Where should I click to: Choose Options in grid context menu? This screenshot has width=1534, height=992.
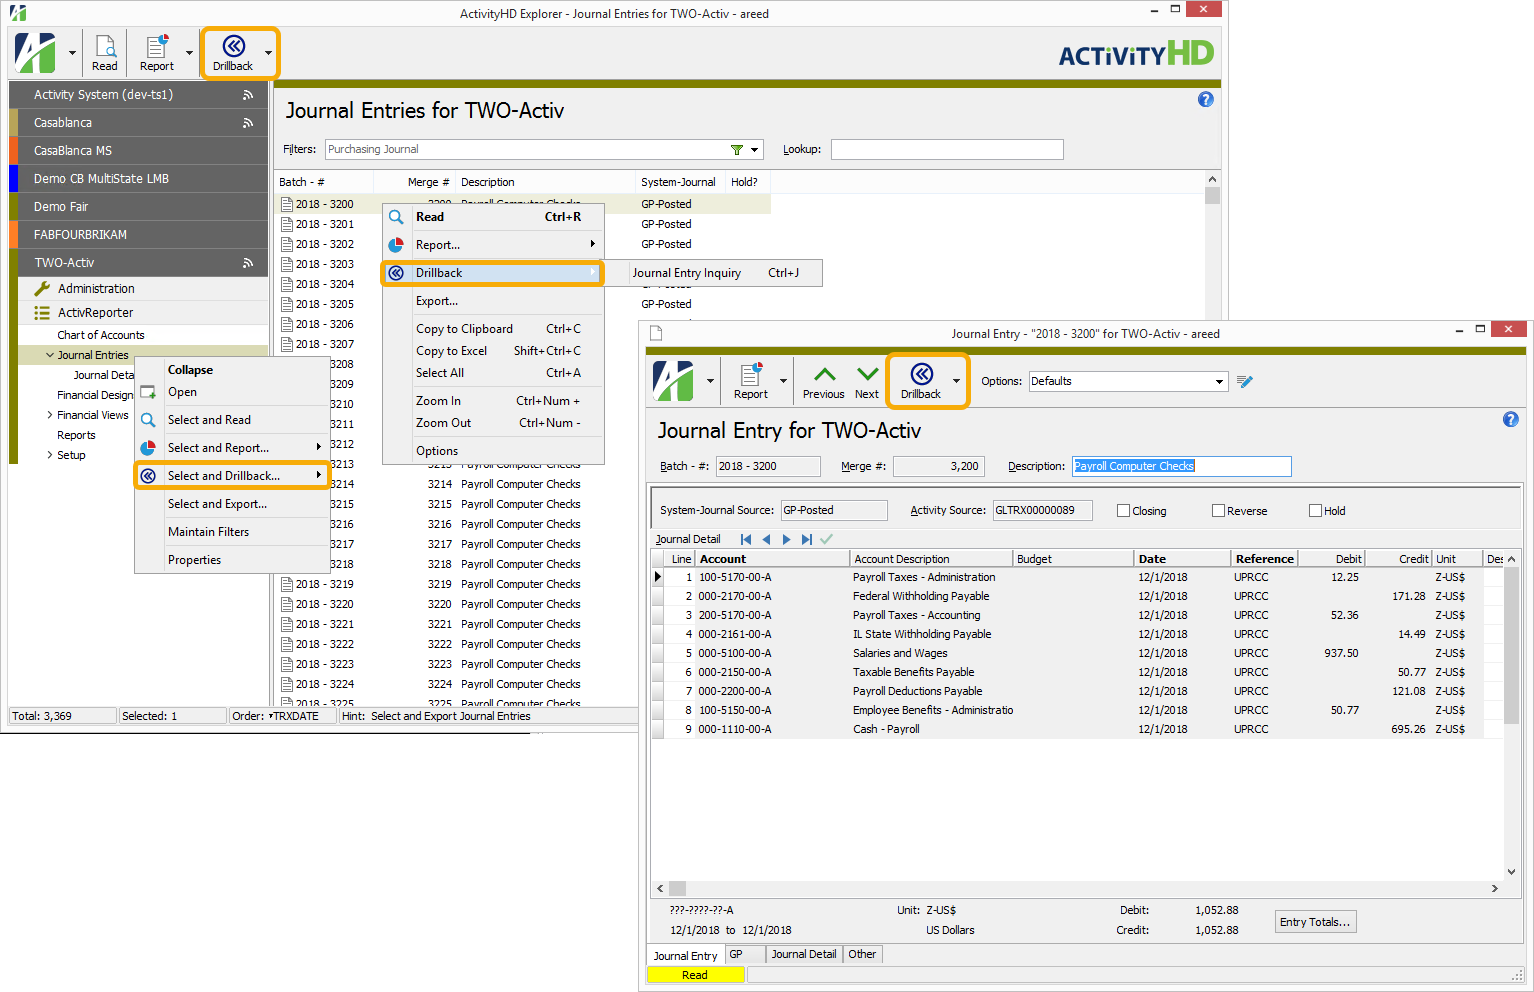click(x=493, y=451)
